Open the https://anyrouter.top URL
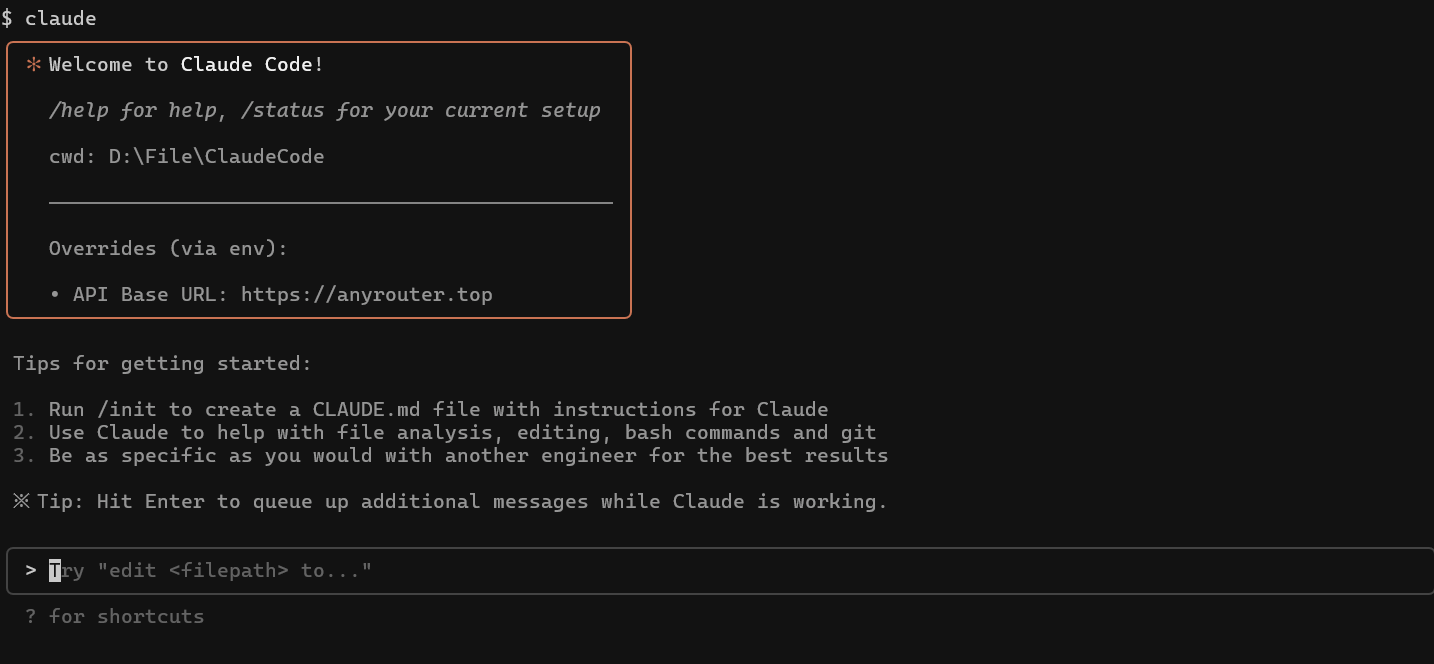The height and width of the screenshot is (664, 1434). (366, 294)
